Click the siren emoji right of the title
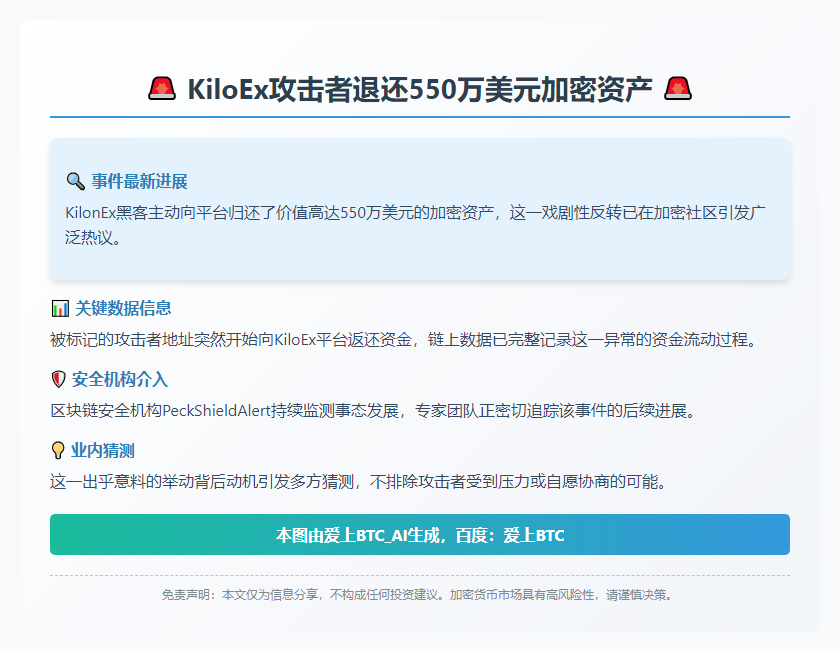This screenshot has width=840, height=651. (678, 89)
